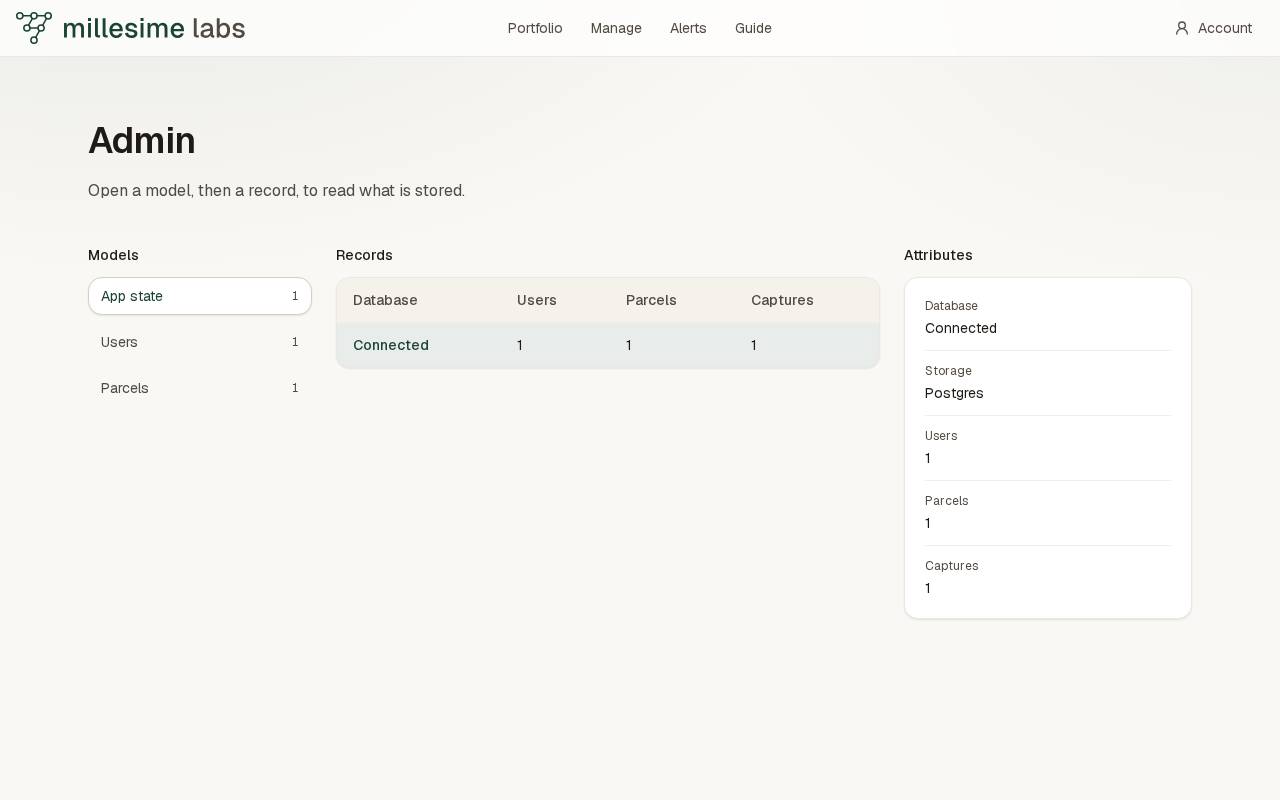The image size is (1280, 800).
Task: Select the Users model in the list
Action: (x=200, y=342)
